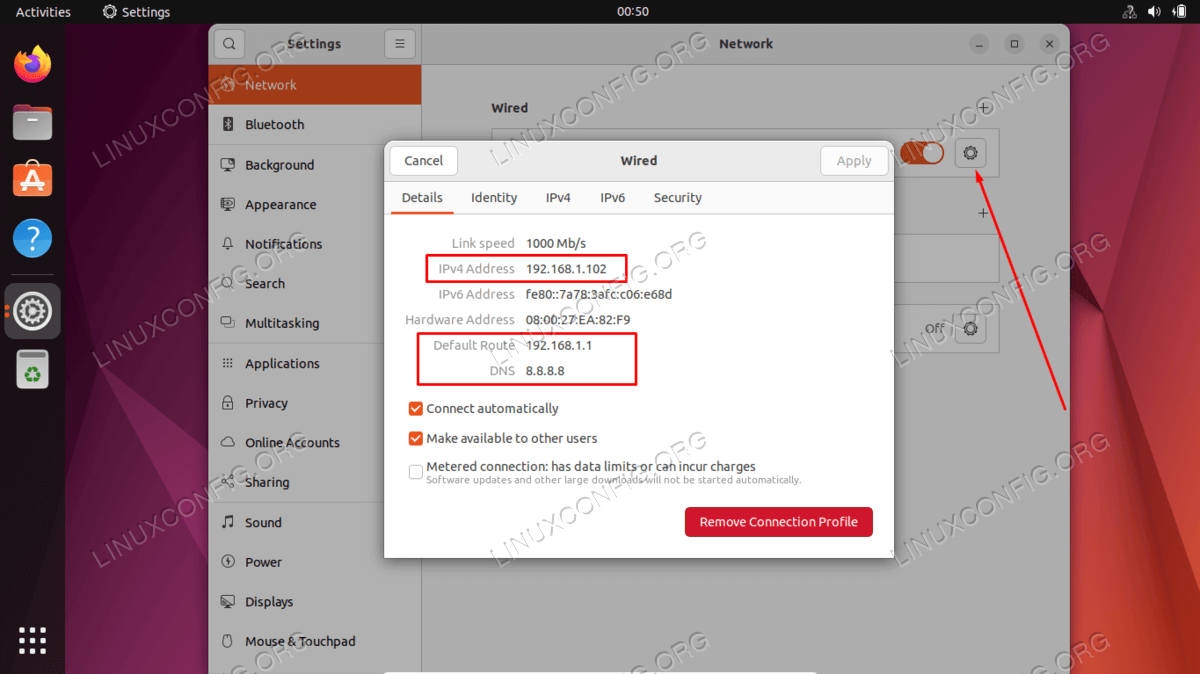Uncheck Connect automatically
Screen dimensions: 1200x674
[416, 409]
